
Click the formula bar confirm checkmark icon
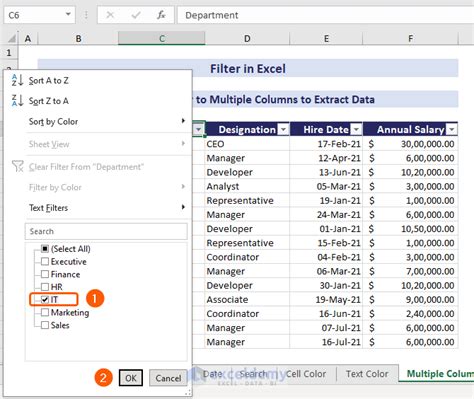click(136, 15)
